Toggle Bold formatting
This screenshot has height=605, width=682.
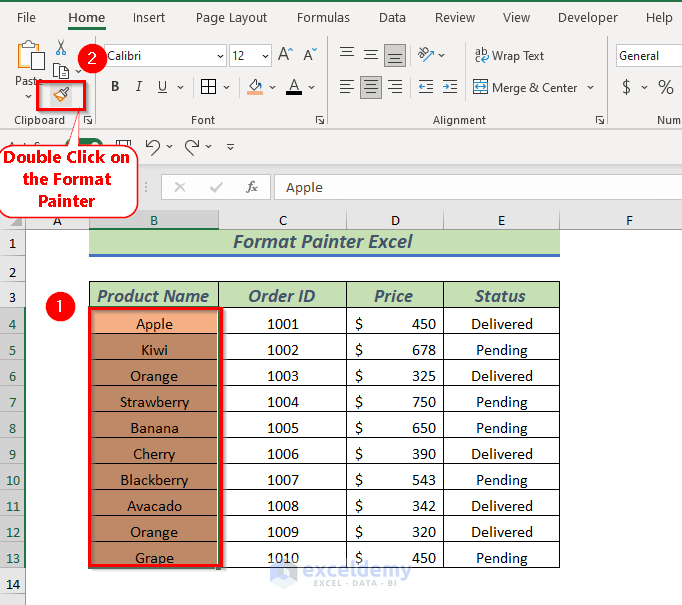point(115,87)
